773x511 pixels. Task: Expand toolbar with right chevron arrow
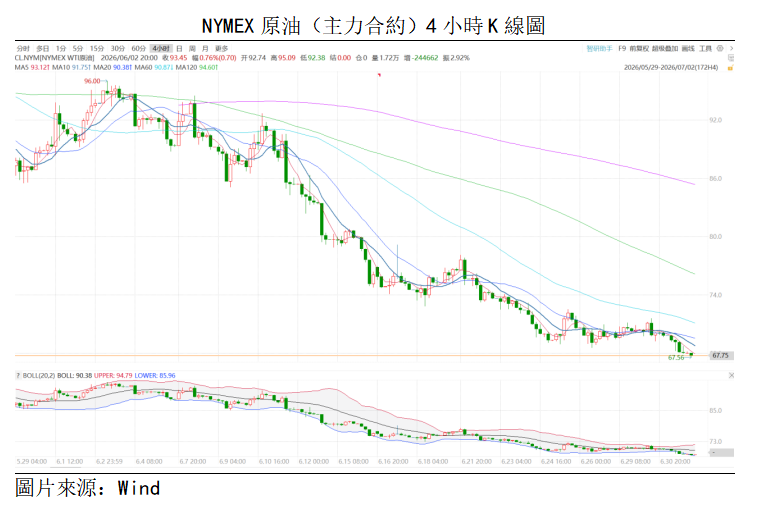732,48
